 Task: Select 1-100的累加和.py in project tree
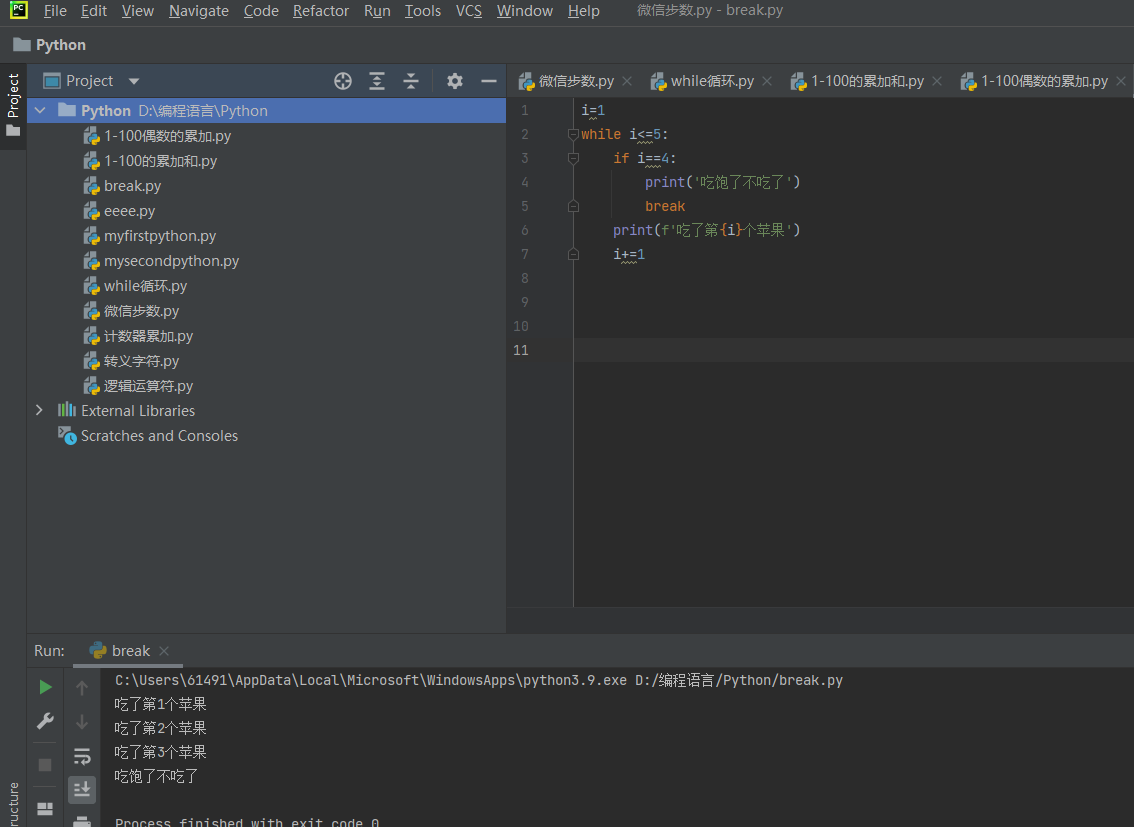[x=150, y=160]
